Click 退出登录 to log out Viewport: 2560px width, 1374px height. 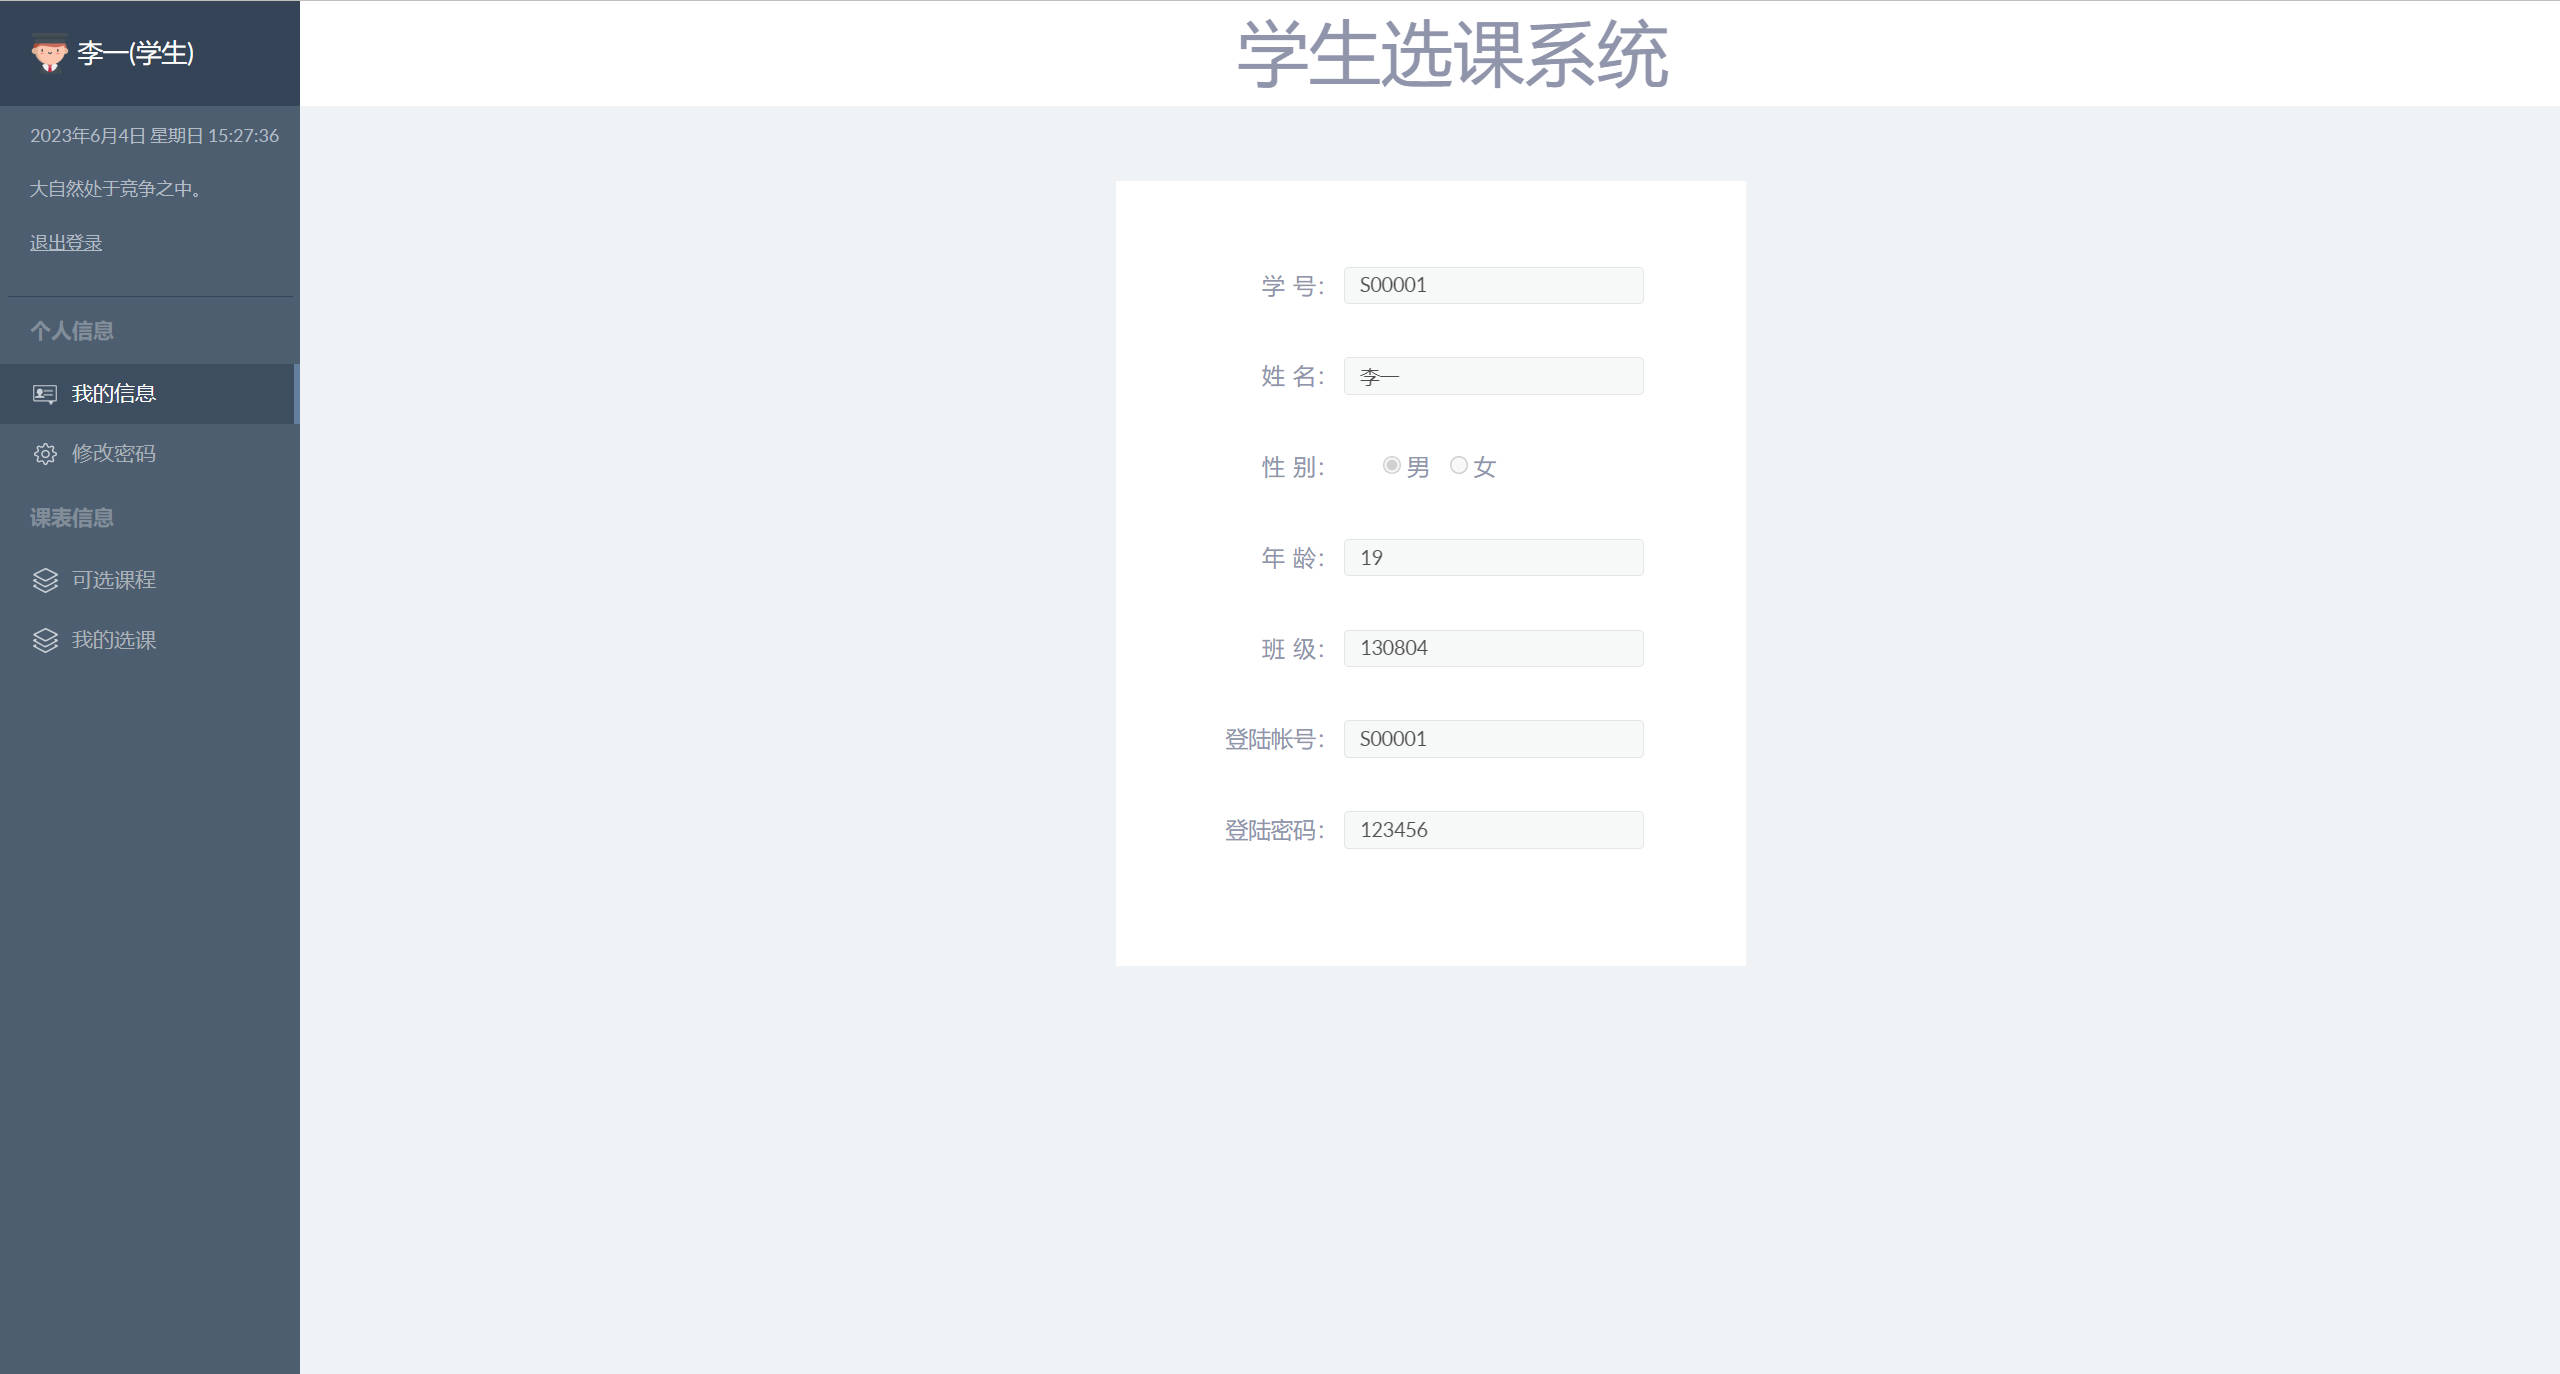[64, 242]
